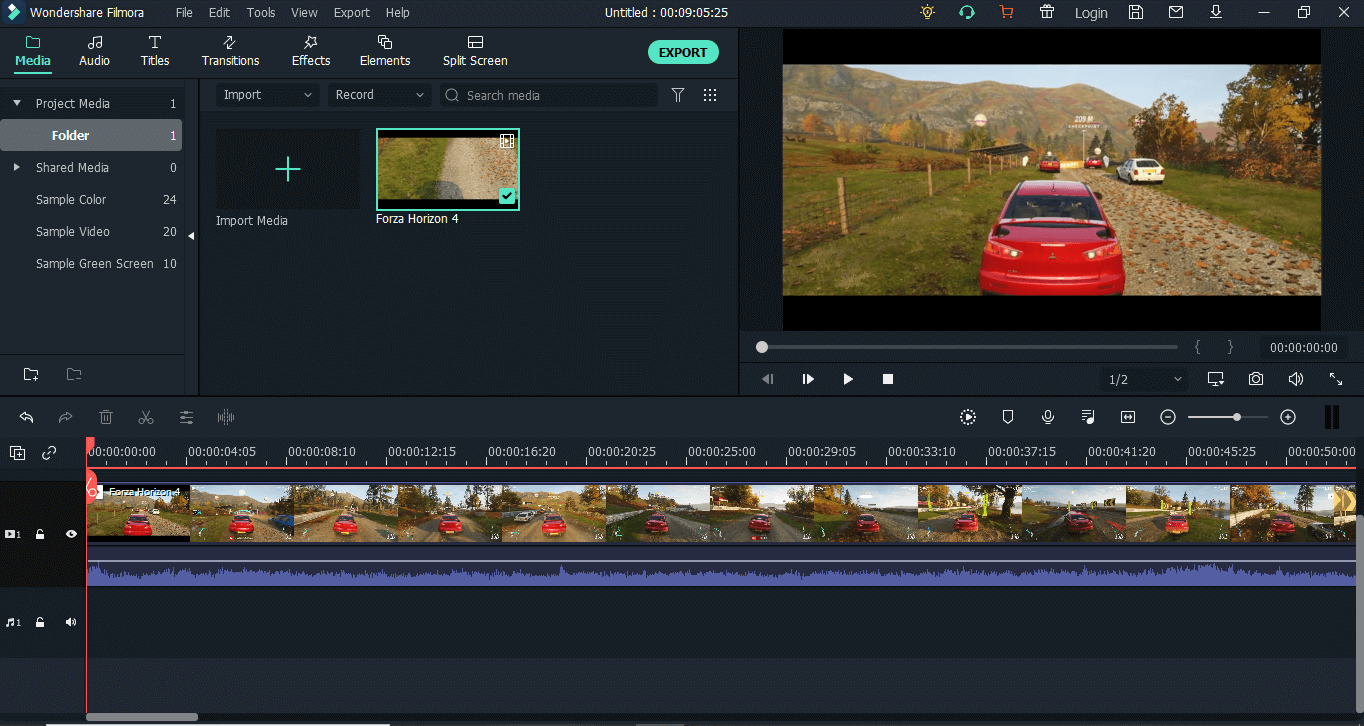The width and height of the screenshot is (1364, 726).
Task: Switch to the Elements tab
Action: [385, 51]
